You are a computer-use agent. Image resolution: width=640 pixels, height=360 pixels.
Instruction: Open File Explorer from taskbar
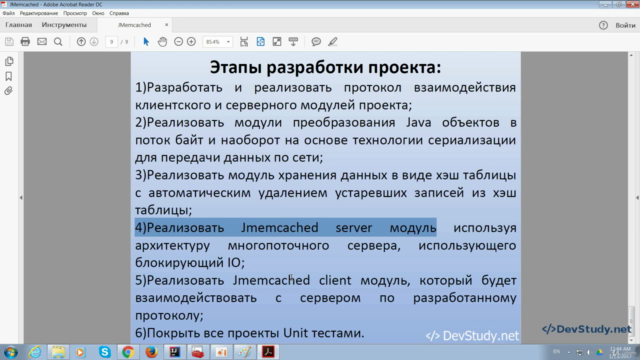(x=58, y=352)
